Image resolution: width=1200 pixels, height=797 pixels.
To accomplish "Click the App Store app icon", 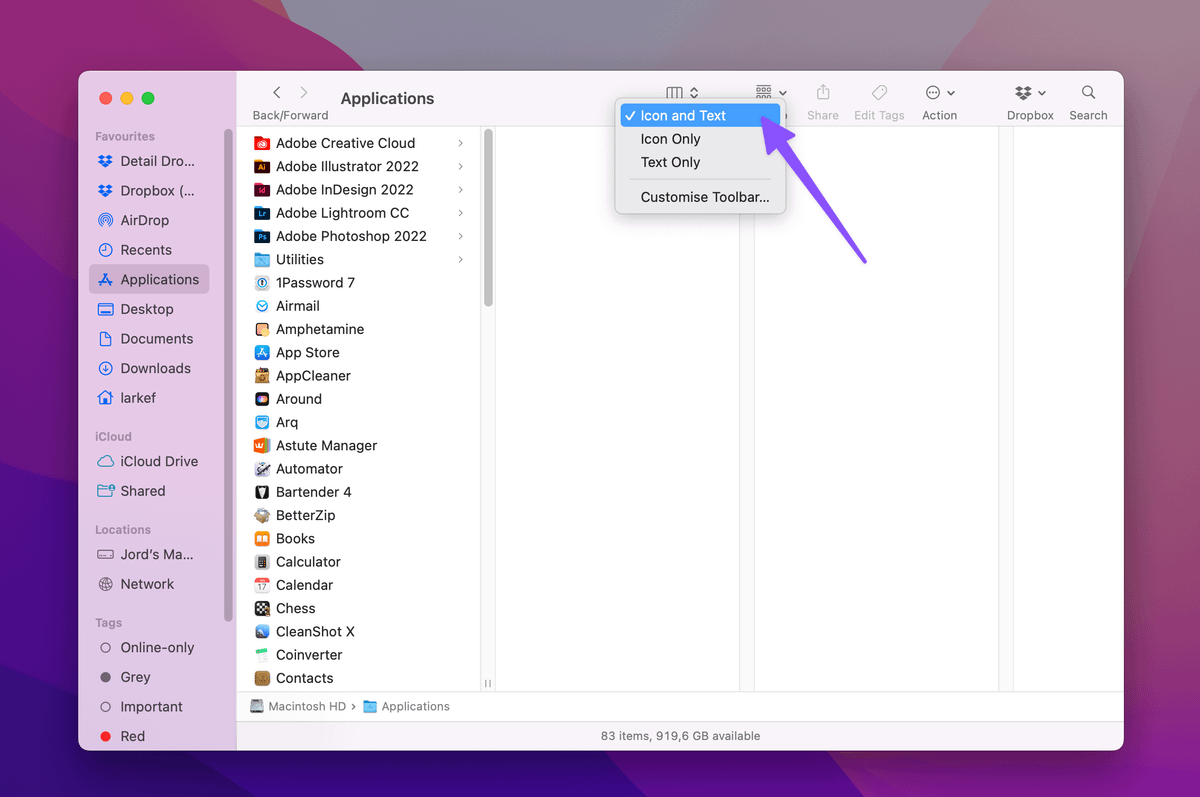I will click(262, 353).
